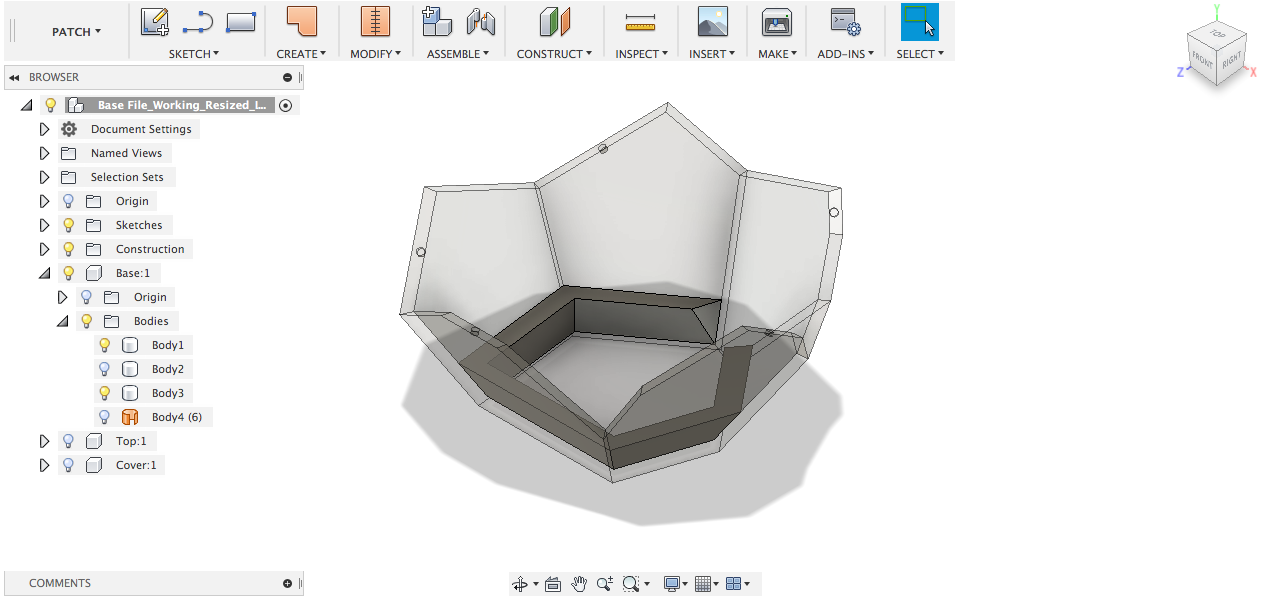Toggle Construction folder visibility lightbulb
The width and height of the screenshot is (1269, 600).
[68, 249]
